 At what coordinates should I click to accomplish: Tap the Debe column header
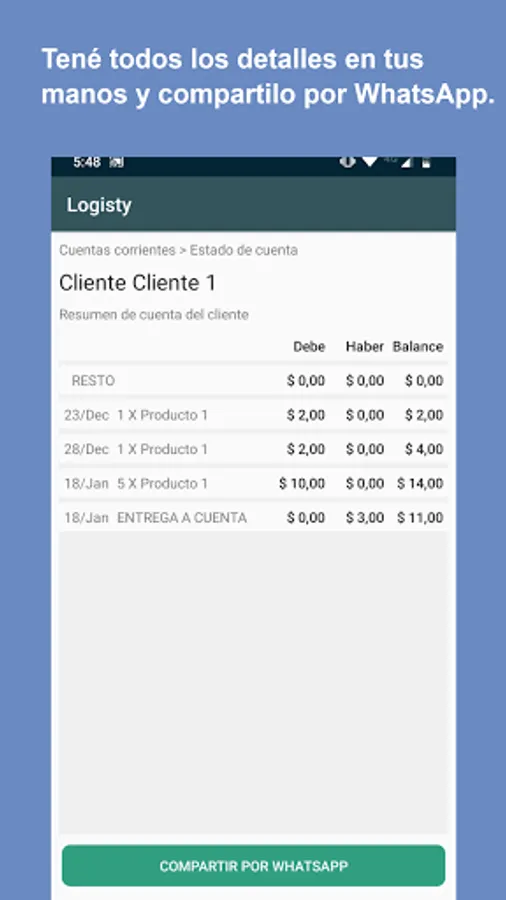[309, 347]
